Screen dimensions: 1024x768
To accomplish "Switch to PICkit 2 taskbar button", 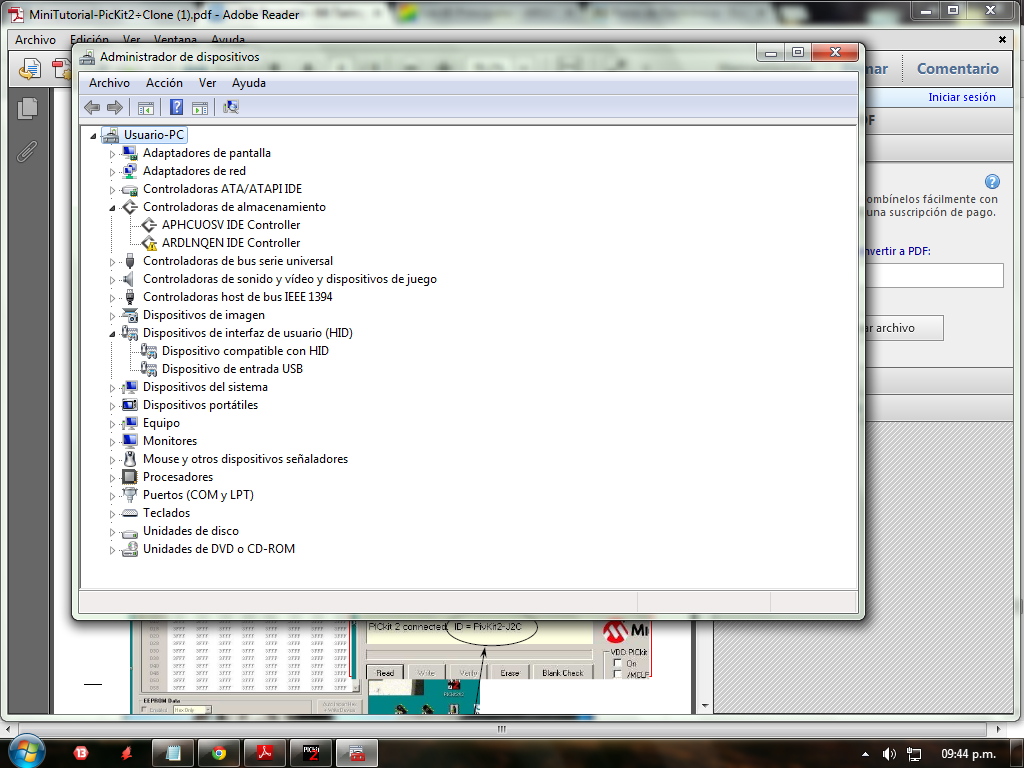I will coord(311,754).
